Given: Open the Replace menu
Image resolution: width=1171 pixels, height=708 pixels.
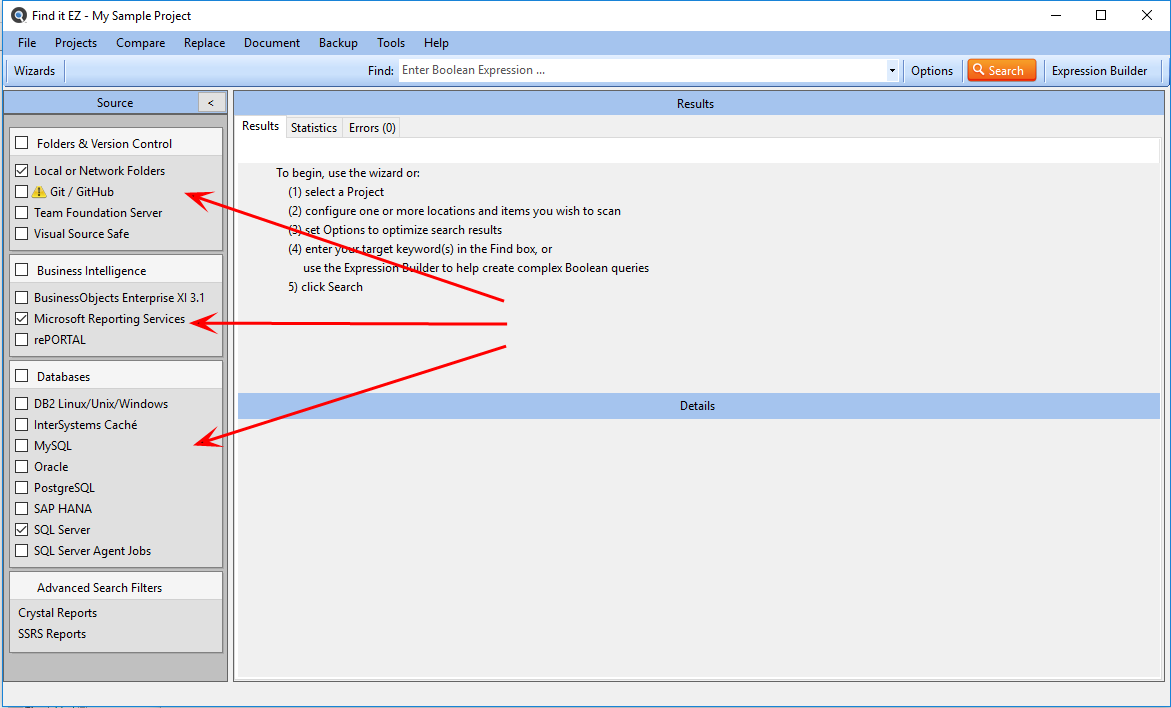Looking at the screenshot, I should click(x=205, y=43).
